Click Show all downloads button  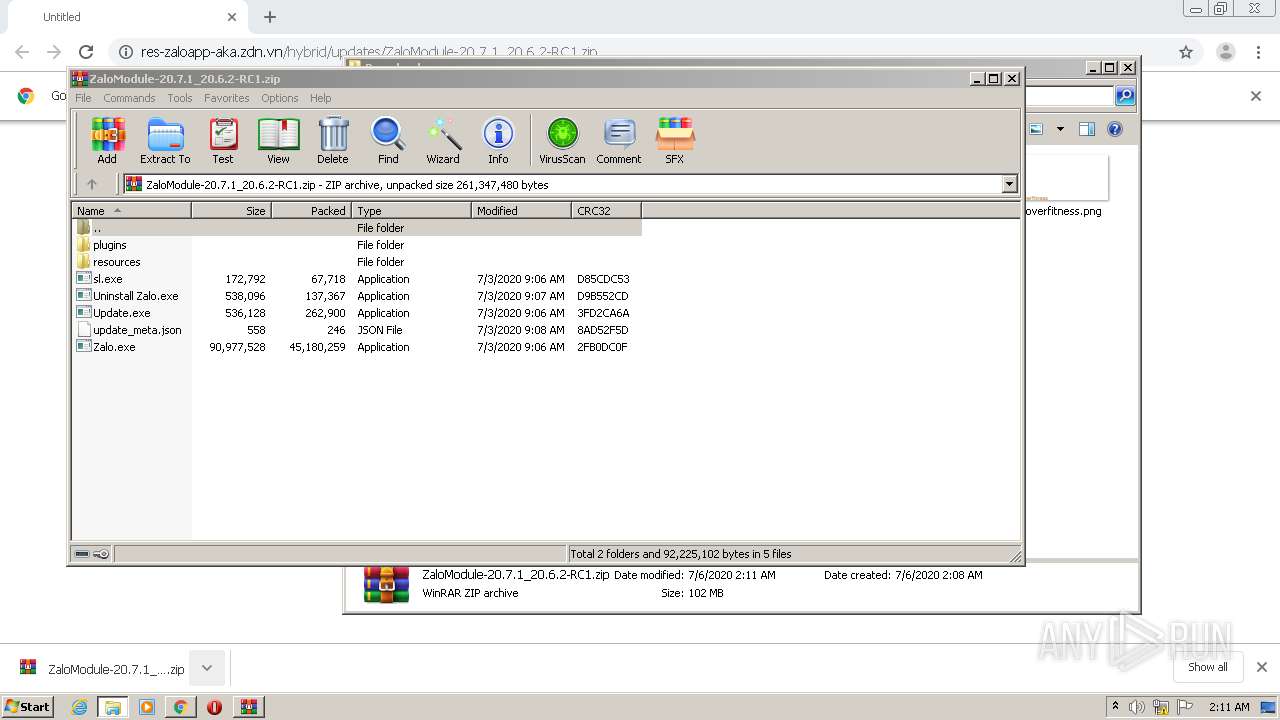[x=1207, y=667]
